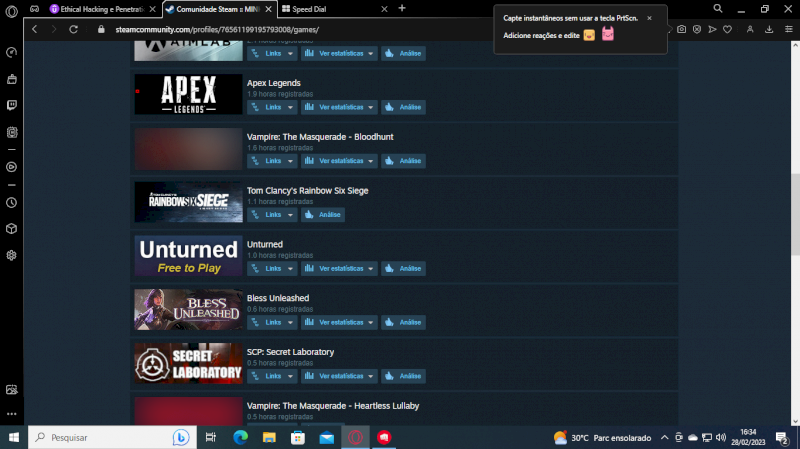
Task: Click Análise button for Rainbow Six Siege
Action: tap(323, 215)
